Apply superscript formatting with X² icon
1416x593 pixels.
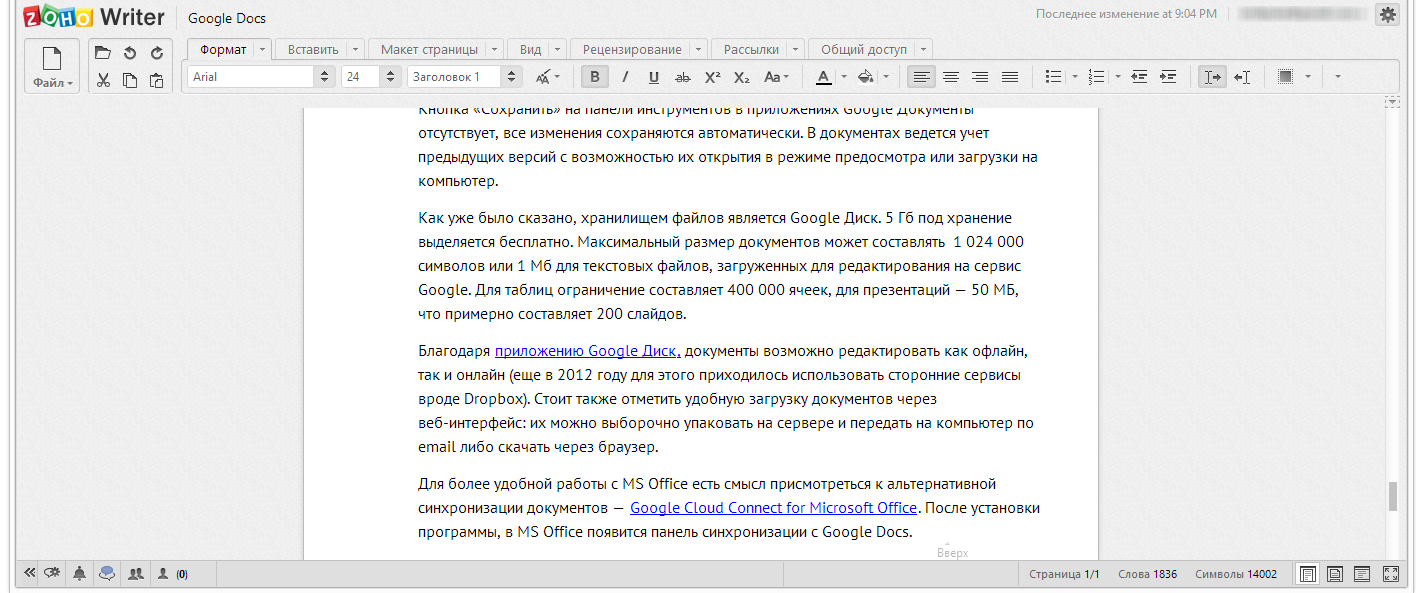click(x=712, y=77)
